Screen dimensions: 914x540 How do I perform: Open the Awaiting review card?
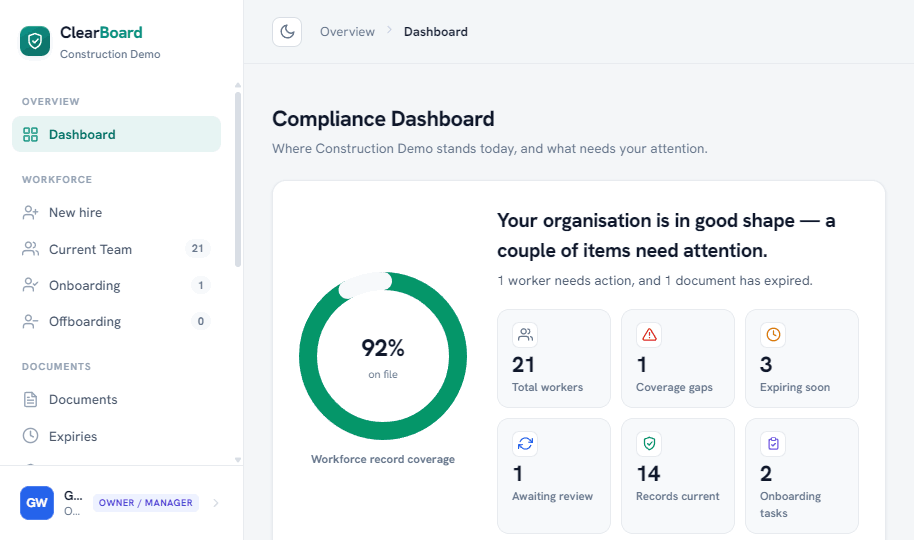554,476
